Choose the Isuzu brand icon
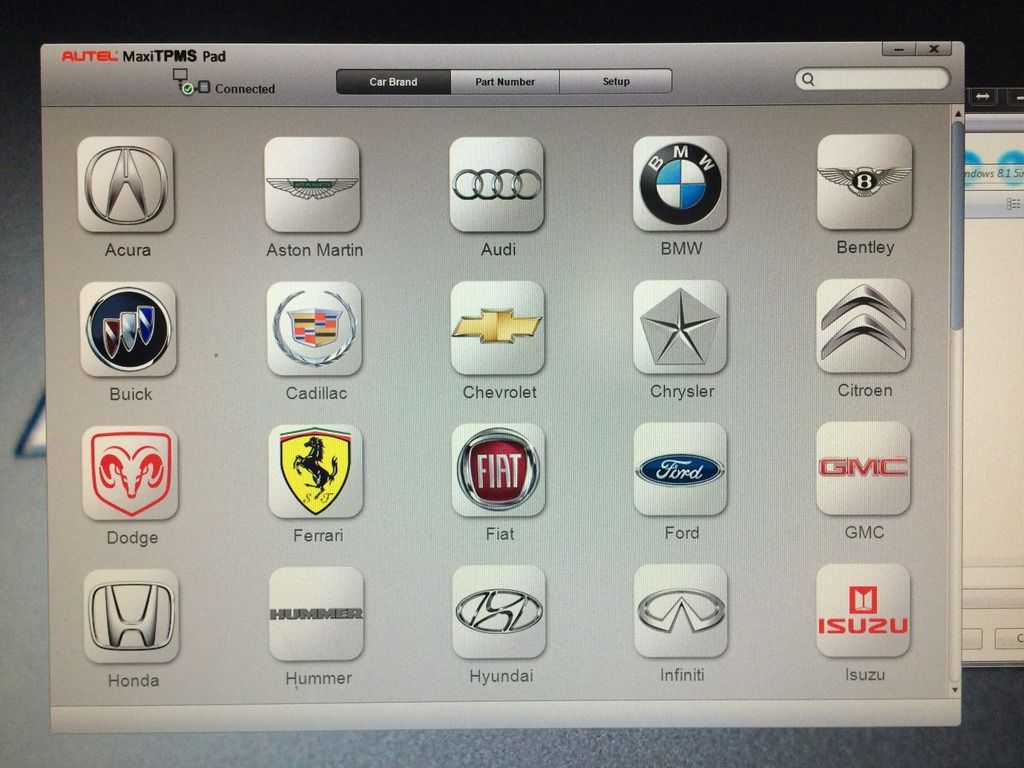This screenshot has height=768, width=1024. click(x=863, y=611)
